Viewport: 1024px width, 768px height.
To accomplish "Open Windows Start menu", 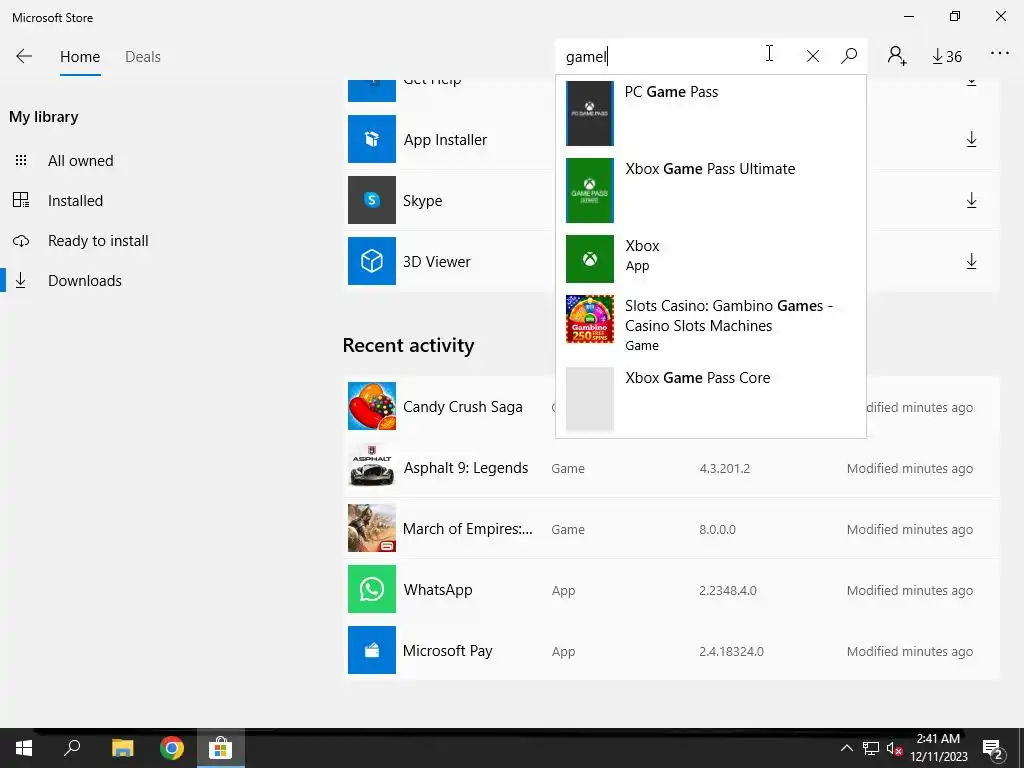I will pyautogui.click(x=24, y=748).
